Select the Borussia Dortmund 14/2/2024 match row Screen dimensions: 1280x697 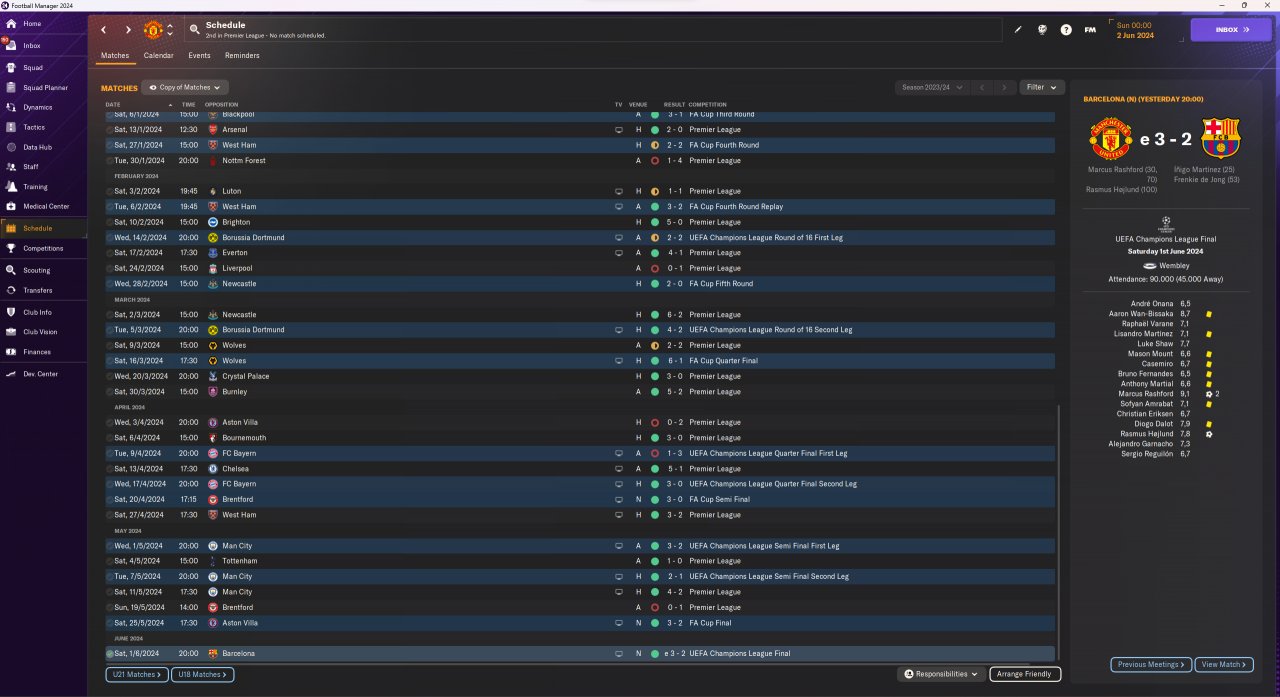pyautogui.click(x=580, y=237)
